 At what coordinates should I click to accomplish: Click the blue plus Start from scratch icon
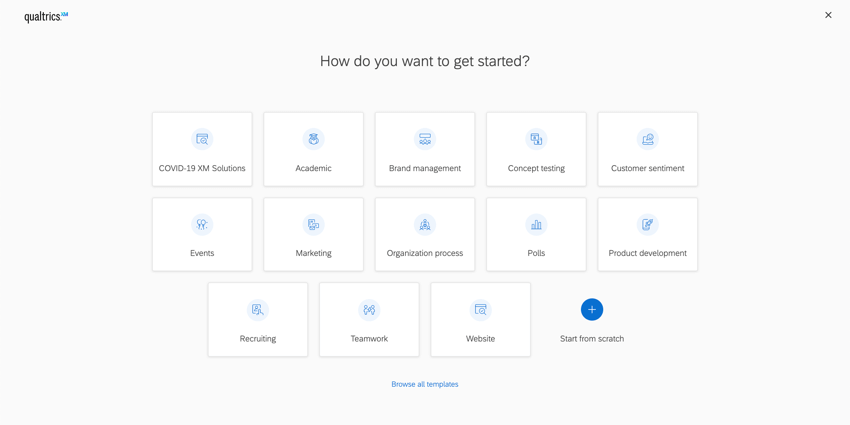click(x=592, y=310)
